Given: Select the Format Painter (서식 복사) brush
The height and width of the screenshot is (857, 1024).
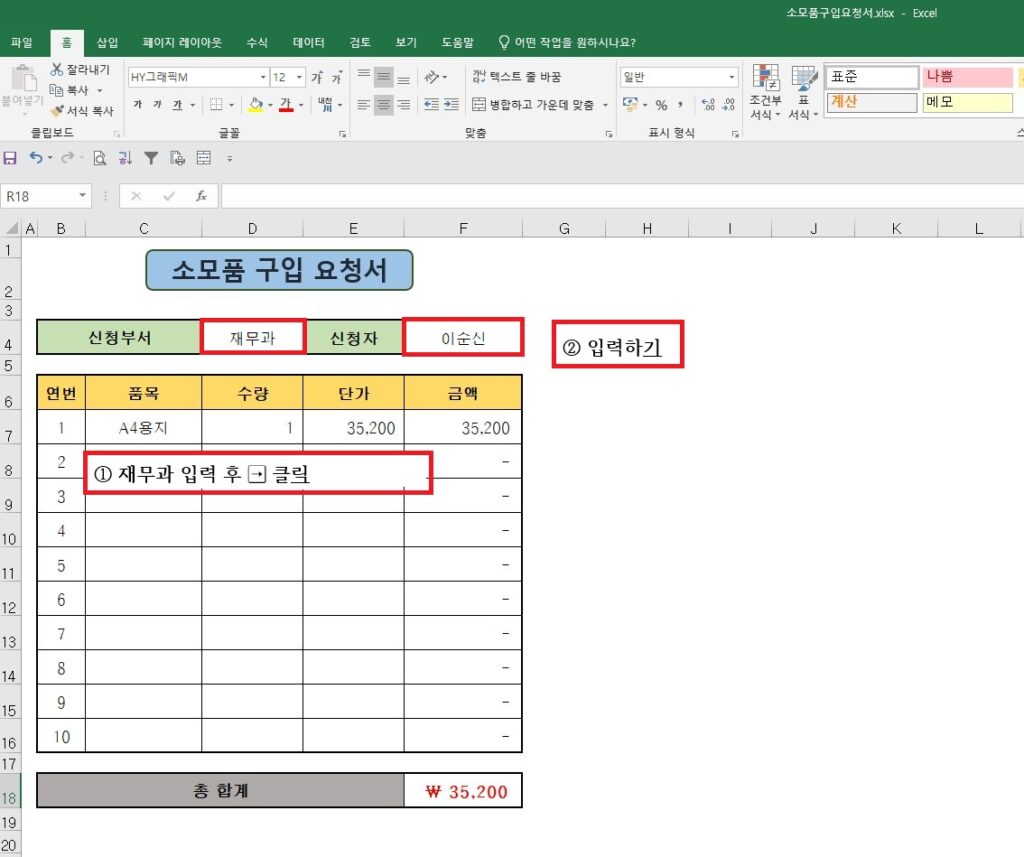Looking at the screenshot, I should tap(82, 110).
